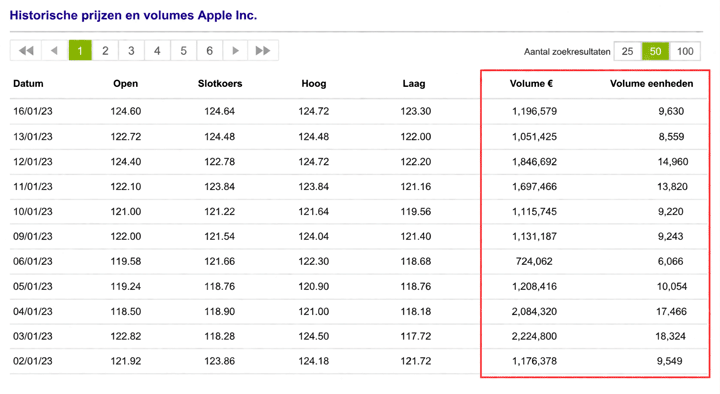Click high value 121.64

(x=314, y=211)
